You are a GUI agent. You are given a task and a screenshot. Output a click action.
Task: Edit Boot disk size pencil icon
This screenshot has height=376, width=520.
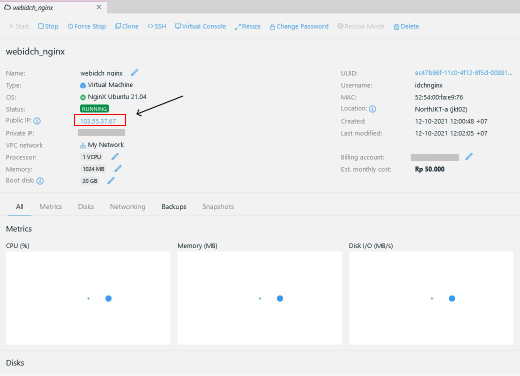click(x=111, y=180)
